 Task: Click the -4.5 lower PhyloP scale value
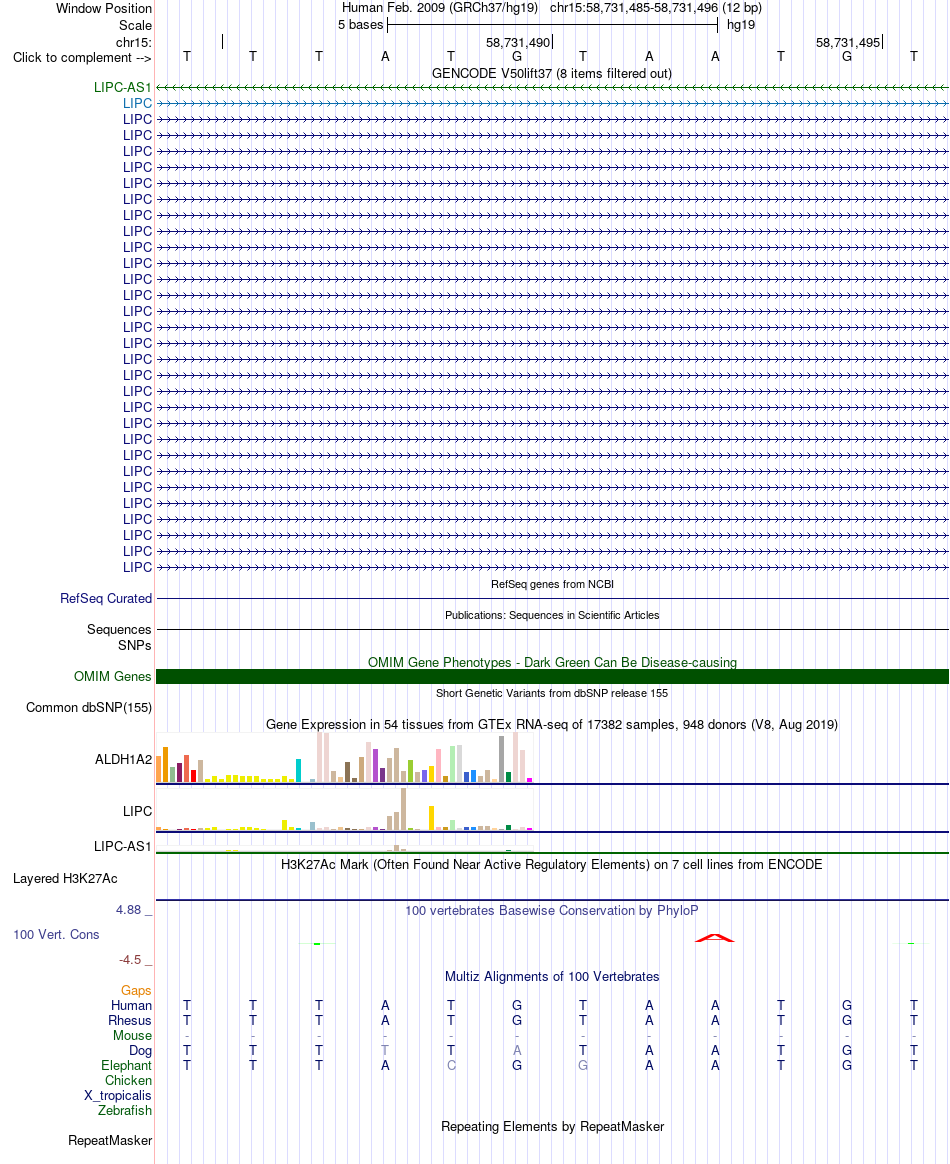click(130, 960)
